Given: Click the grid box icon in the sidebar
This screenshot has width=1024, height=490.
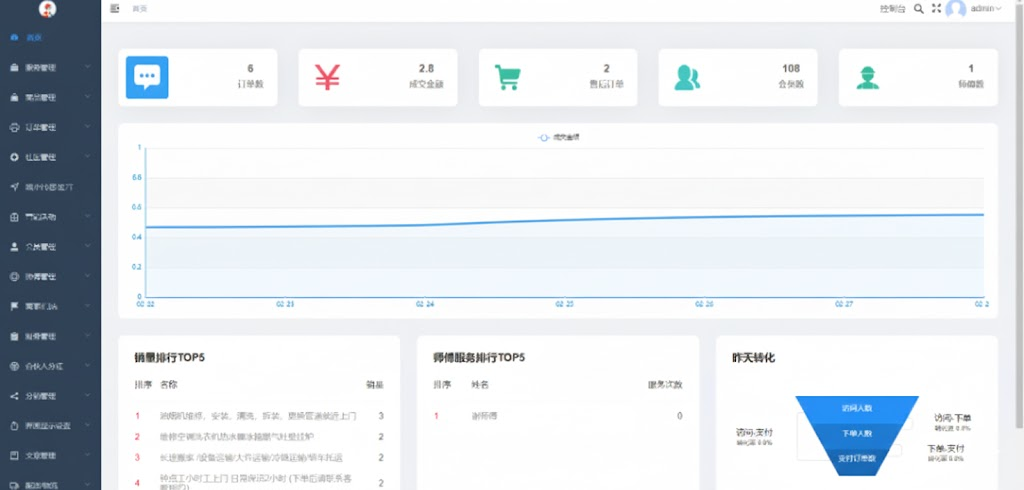Looking at the screenshot, I should pyautogui.click(x=14, y=217).
